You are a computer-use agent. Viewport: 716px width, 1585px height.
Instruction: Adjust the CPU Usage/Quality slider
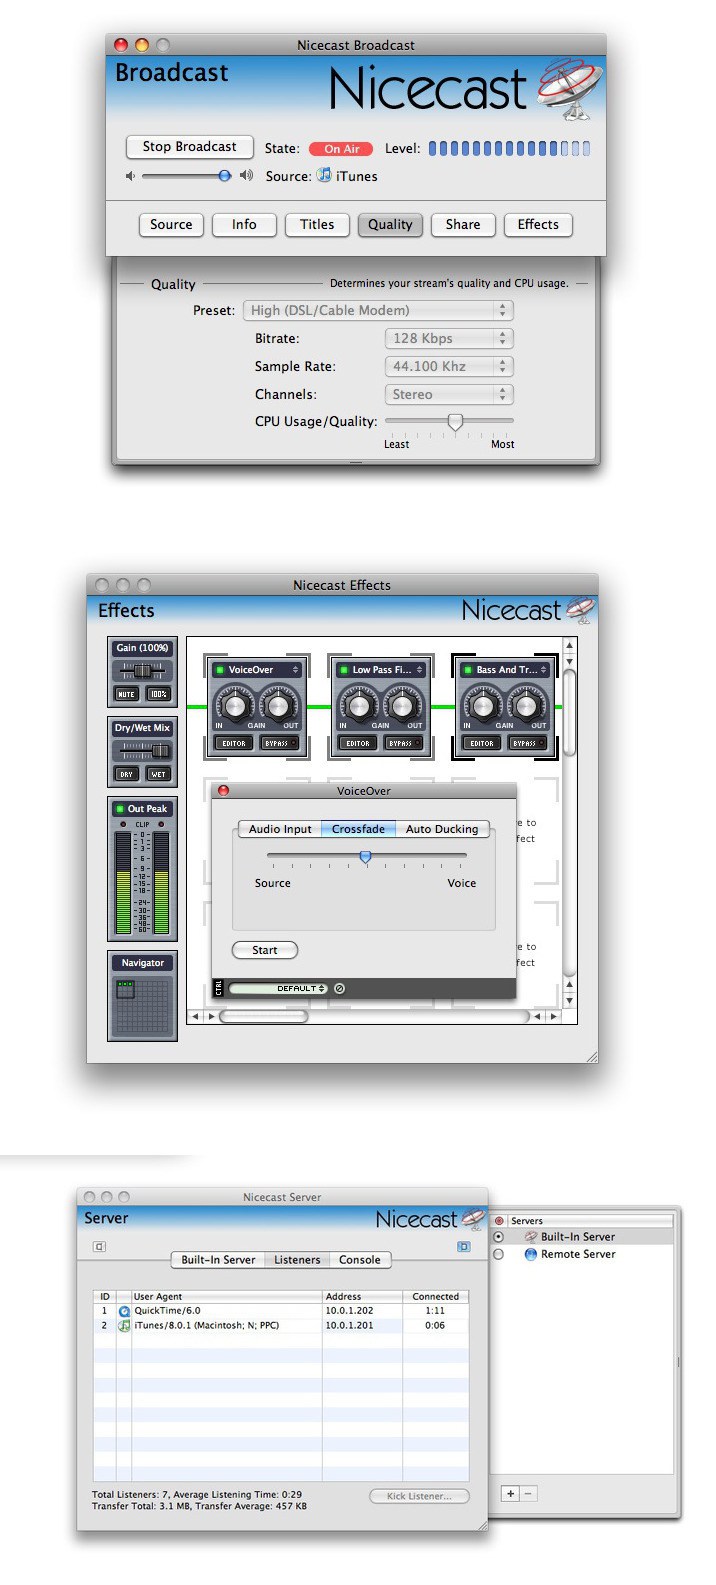449,422
